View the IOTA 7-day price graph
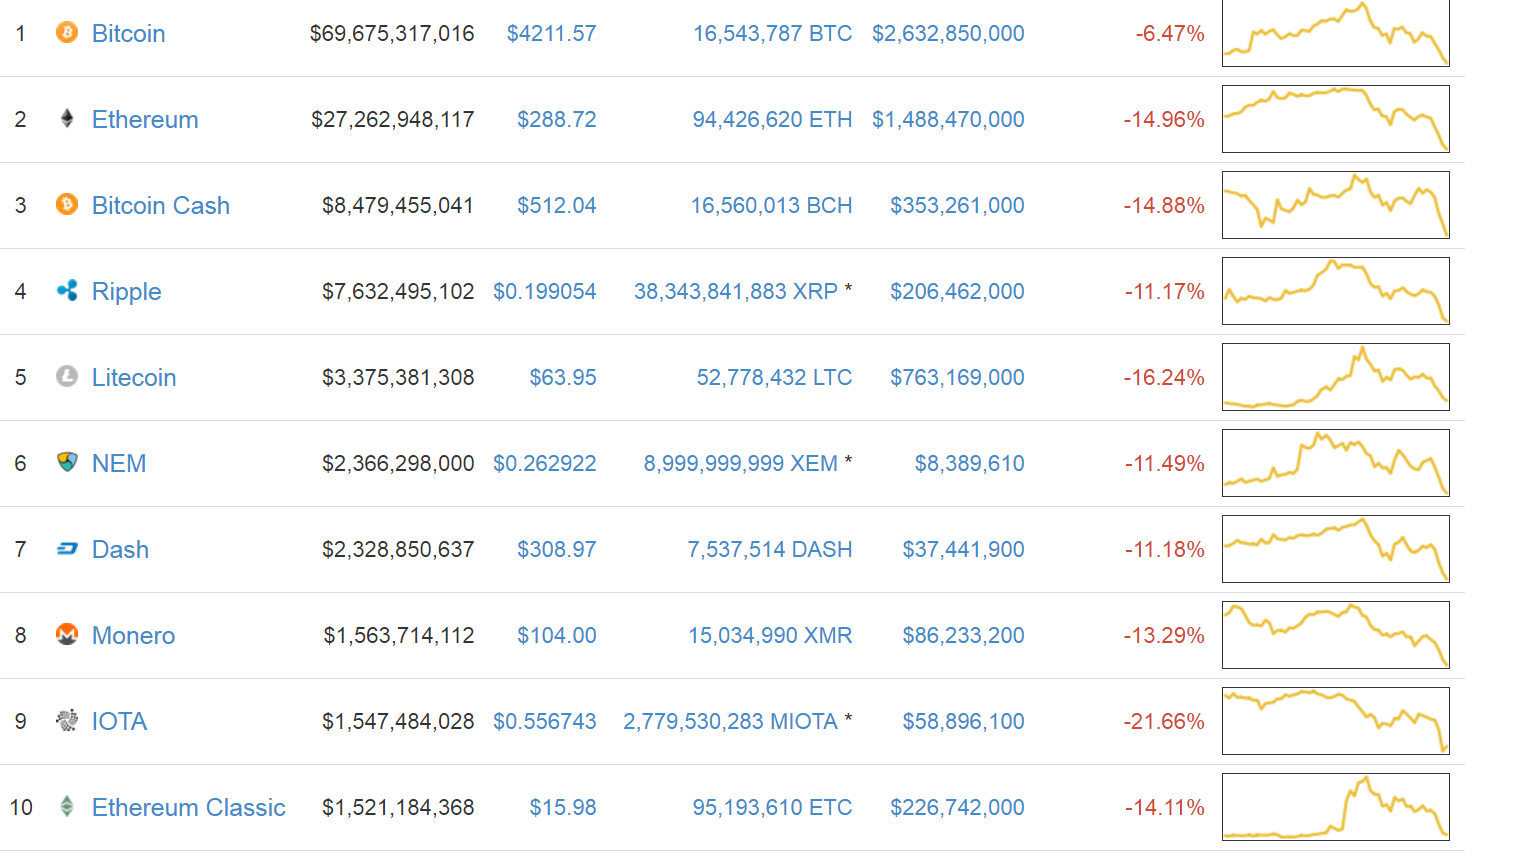The image size is (1514, 858). 1336,721
